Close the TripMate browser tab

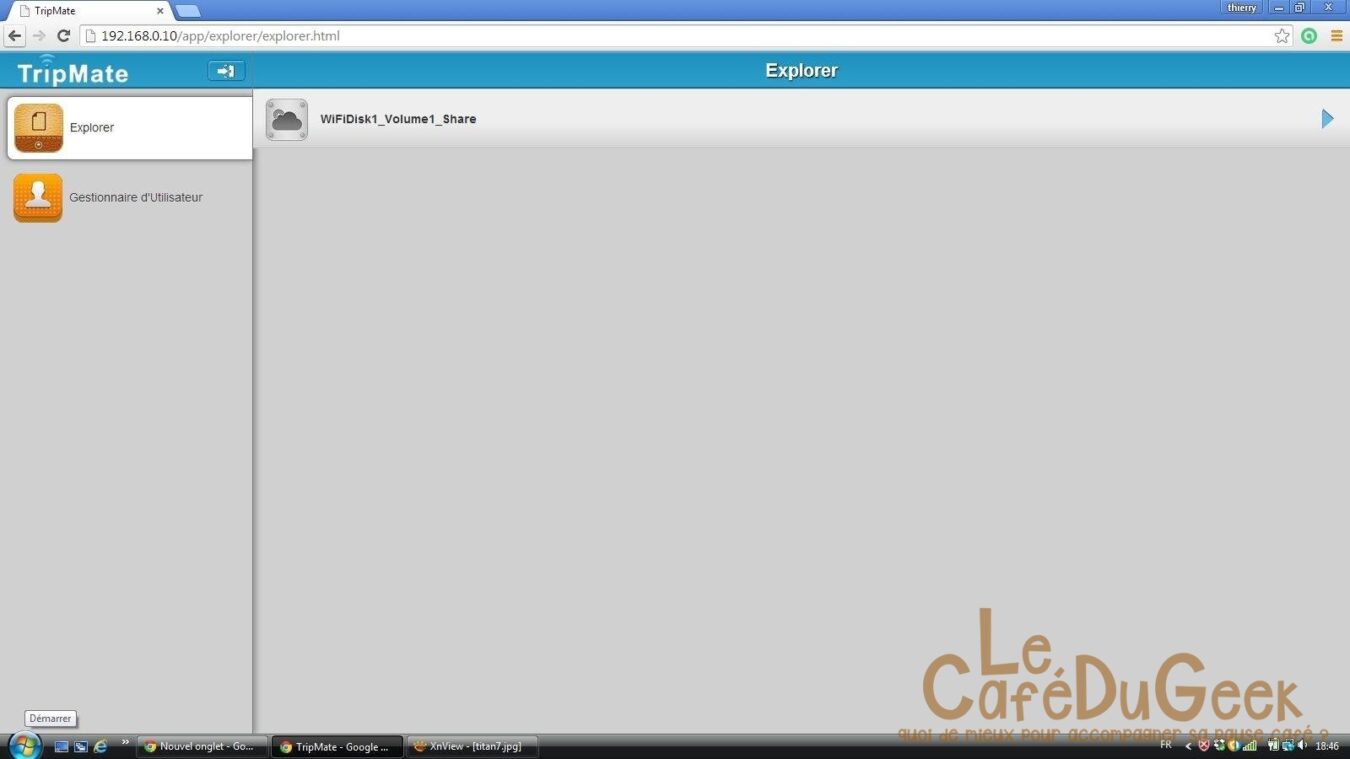[x=160, y=11]
